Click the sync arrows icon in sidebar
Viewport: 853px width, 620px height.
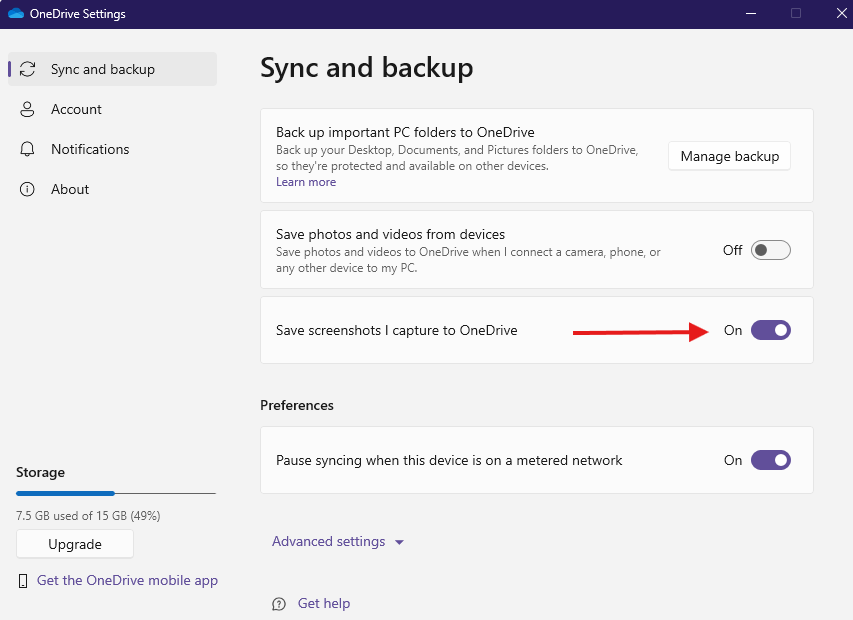click(27, 69)
